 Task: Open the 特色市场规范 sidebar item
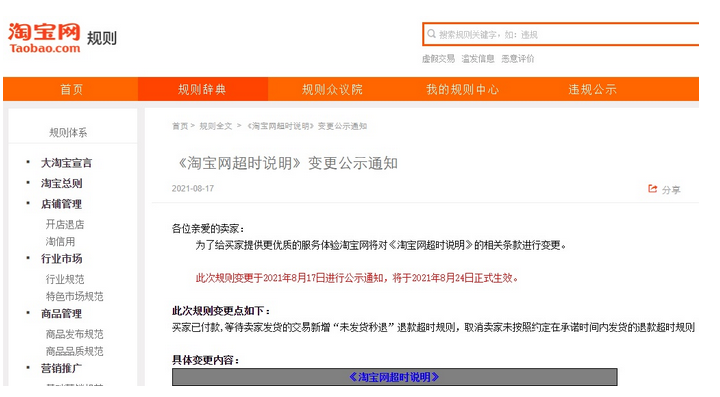(74, 296)
